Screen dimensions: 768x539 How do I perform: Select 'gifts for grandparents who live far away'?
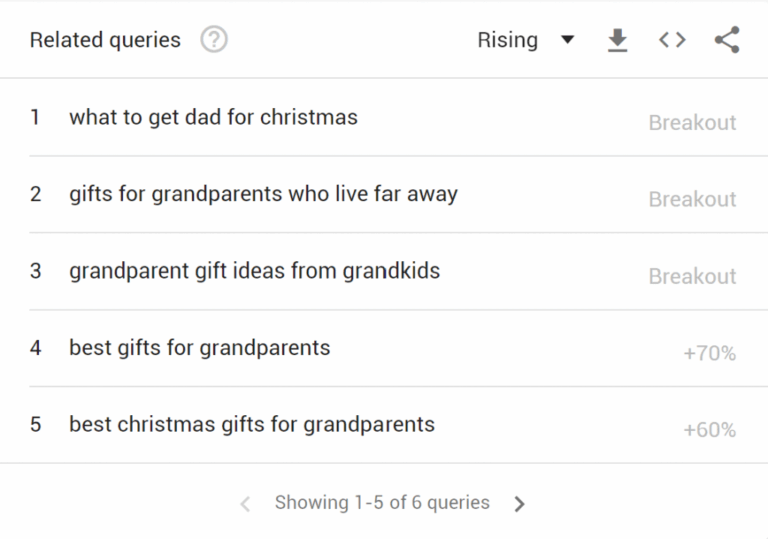coord(263,194)
